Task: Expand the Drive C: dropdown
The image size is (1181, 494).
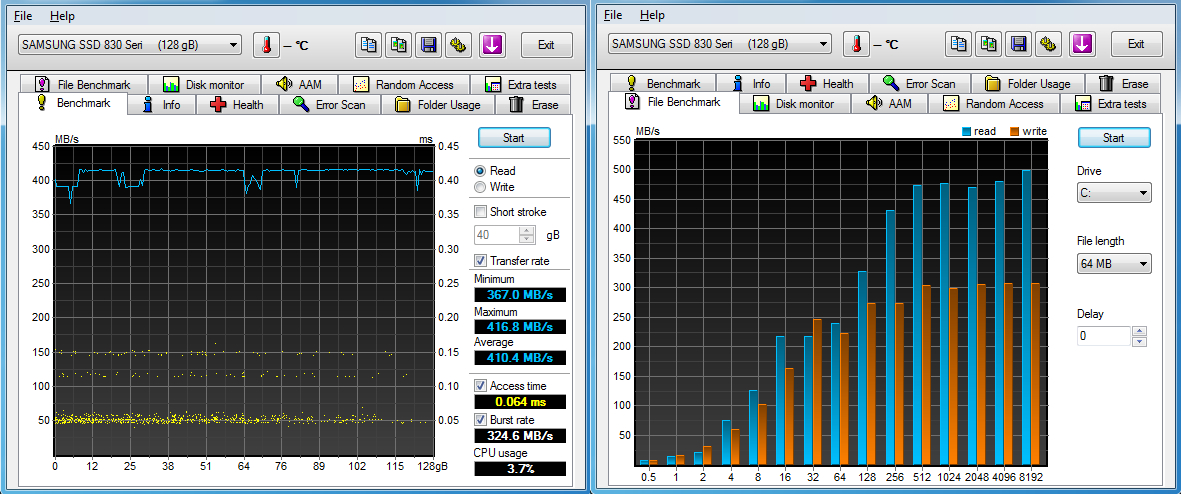Action: (1114, 193)
